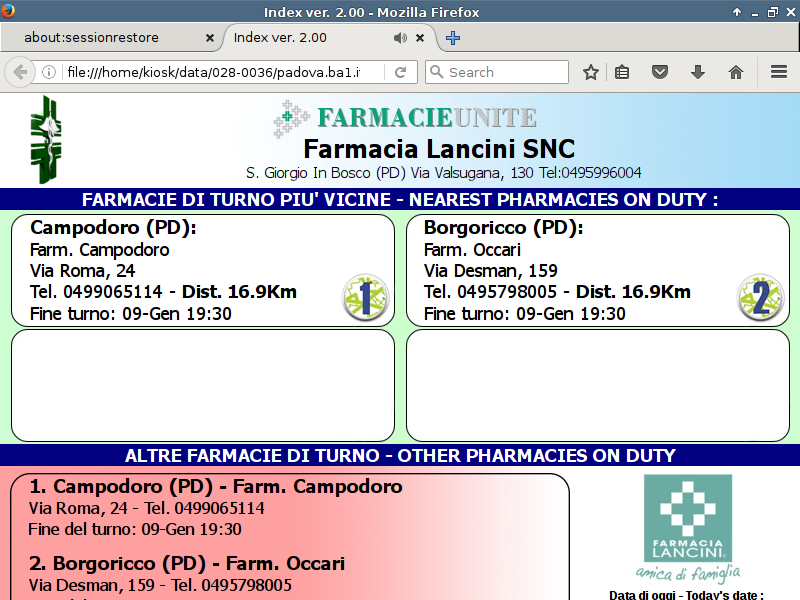Click the number 2 badge for Borgoricco pharmacy

760,298
